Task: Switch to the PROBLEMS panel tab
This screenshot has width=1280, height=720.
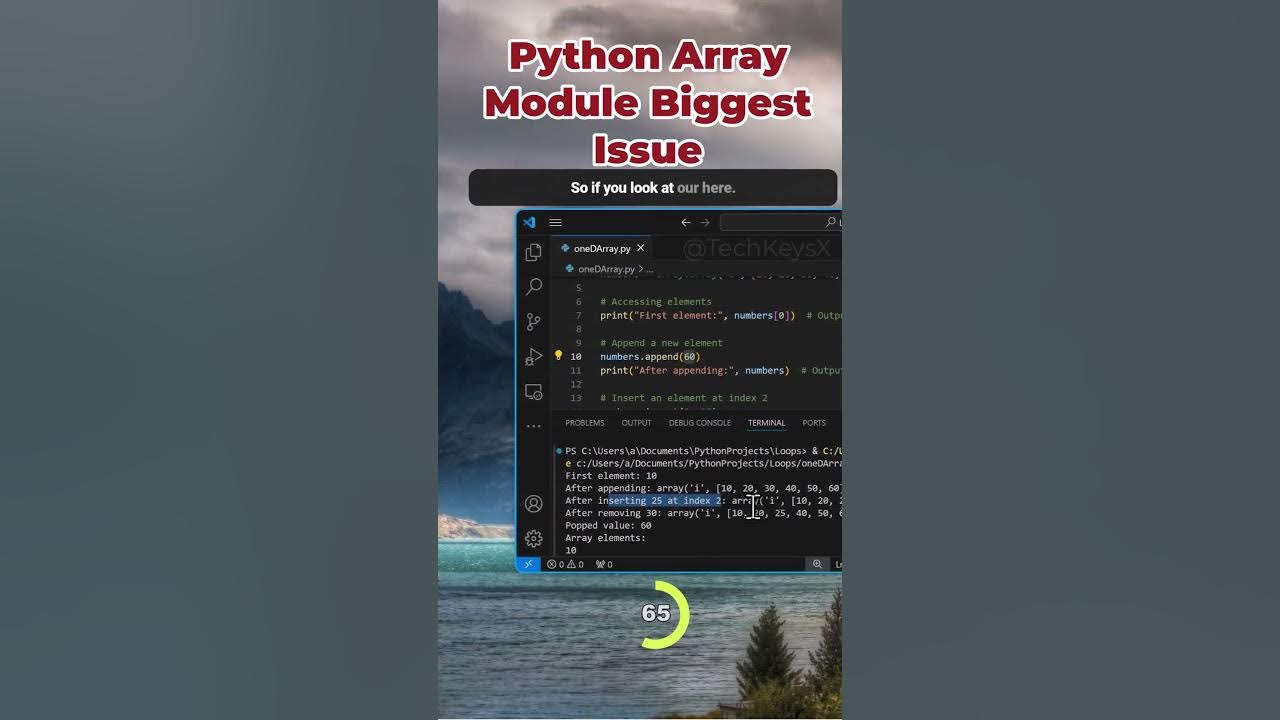Action: 585,423
